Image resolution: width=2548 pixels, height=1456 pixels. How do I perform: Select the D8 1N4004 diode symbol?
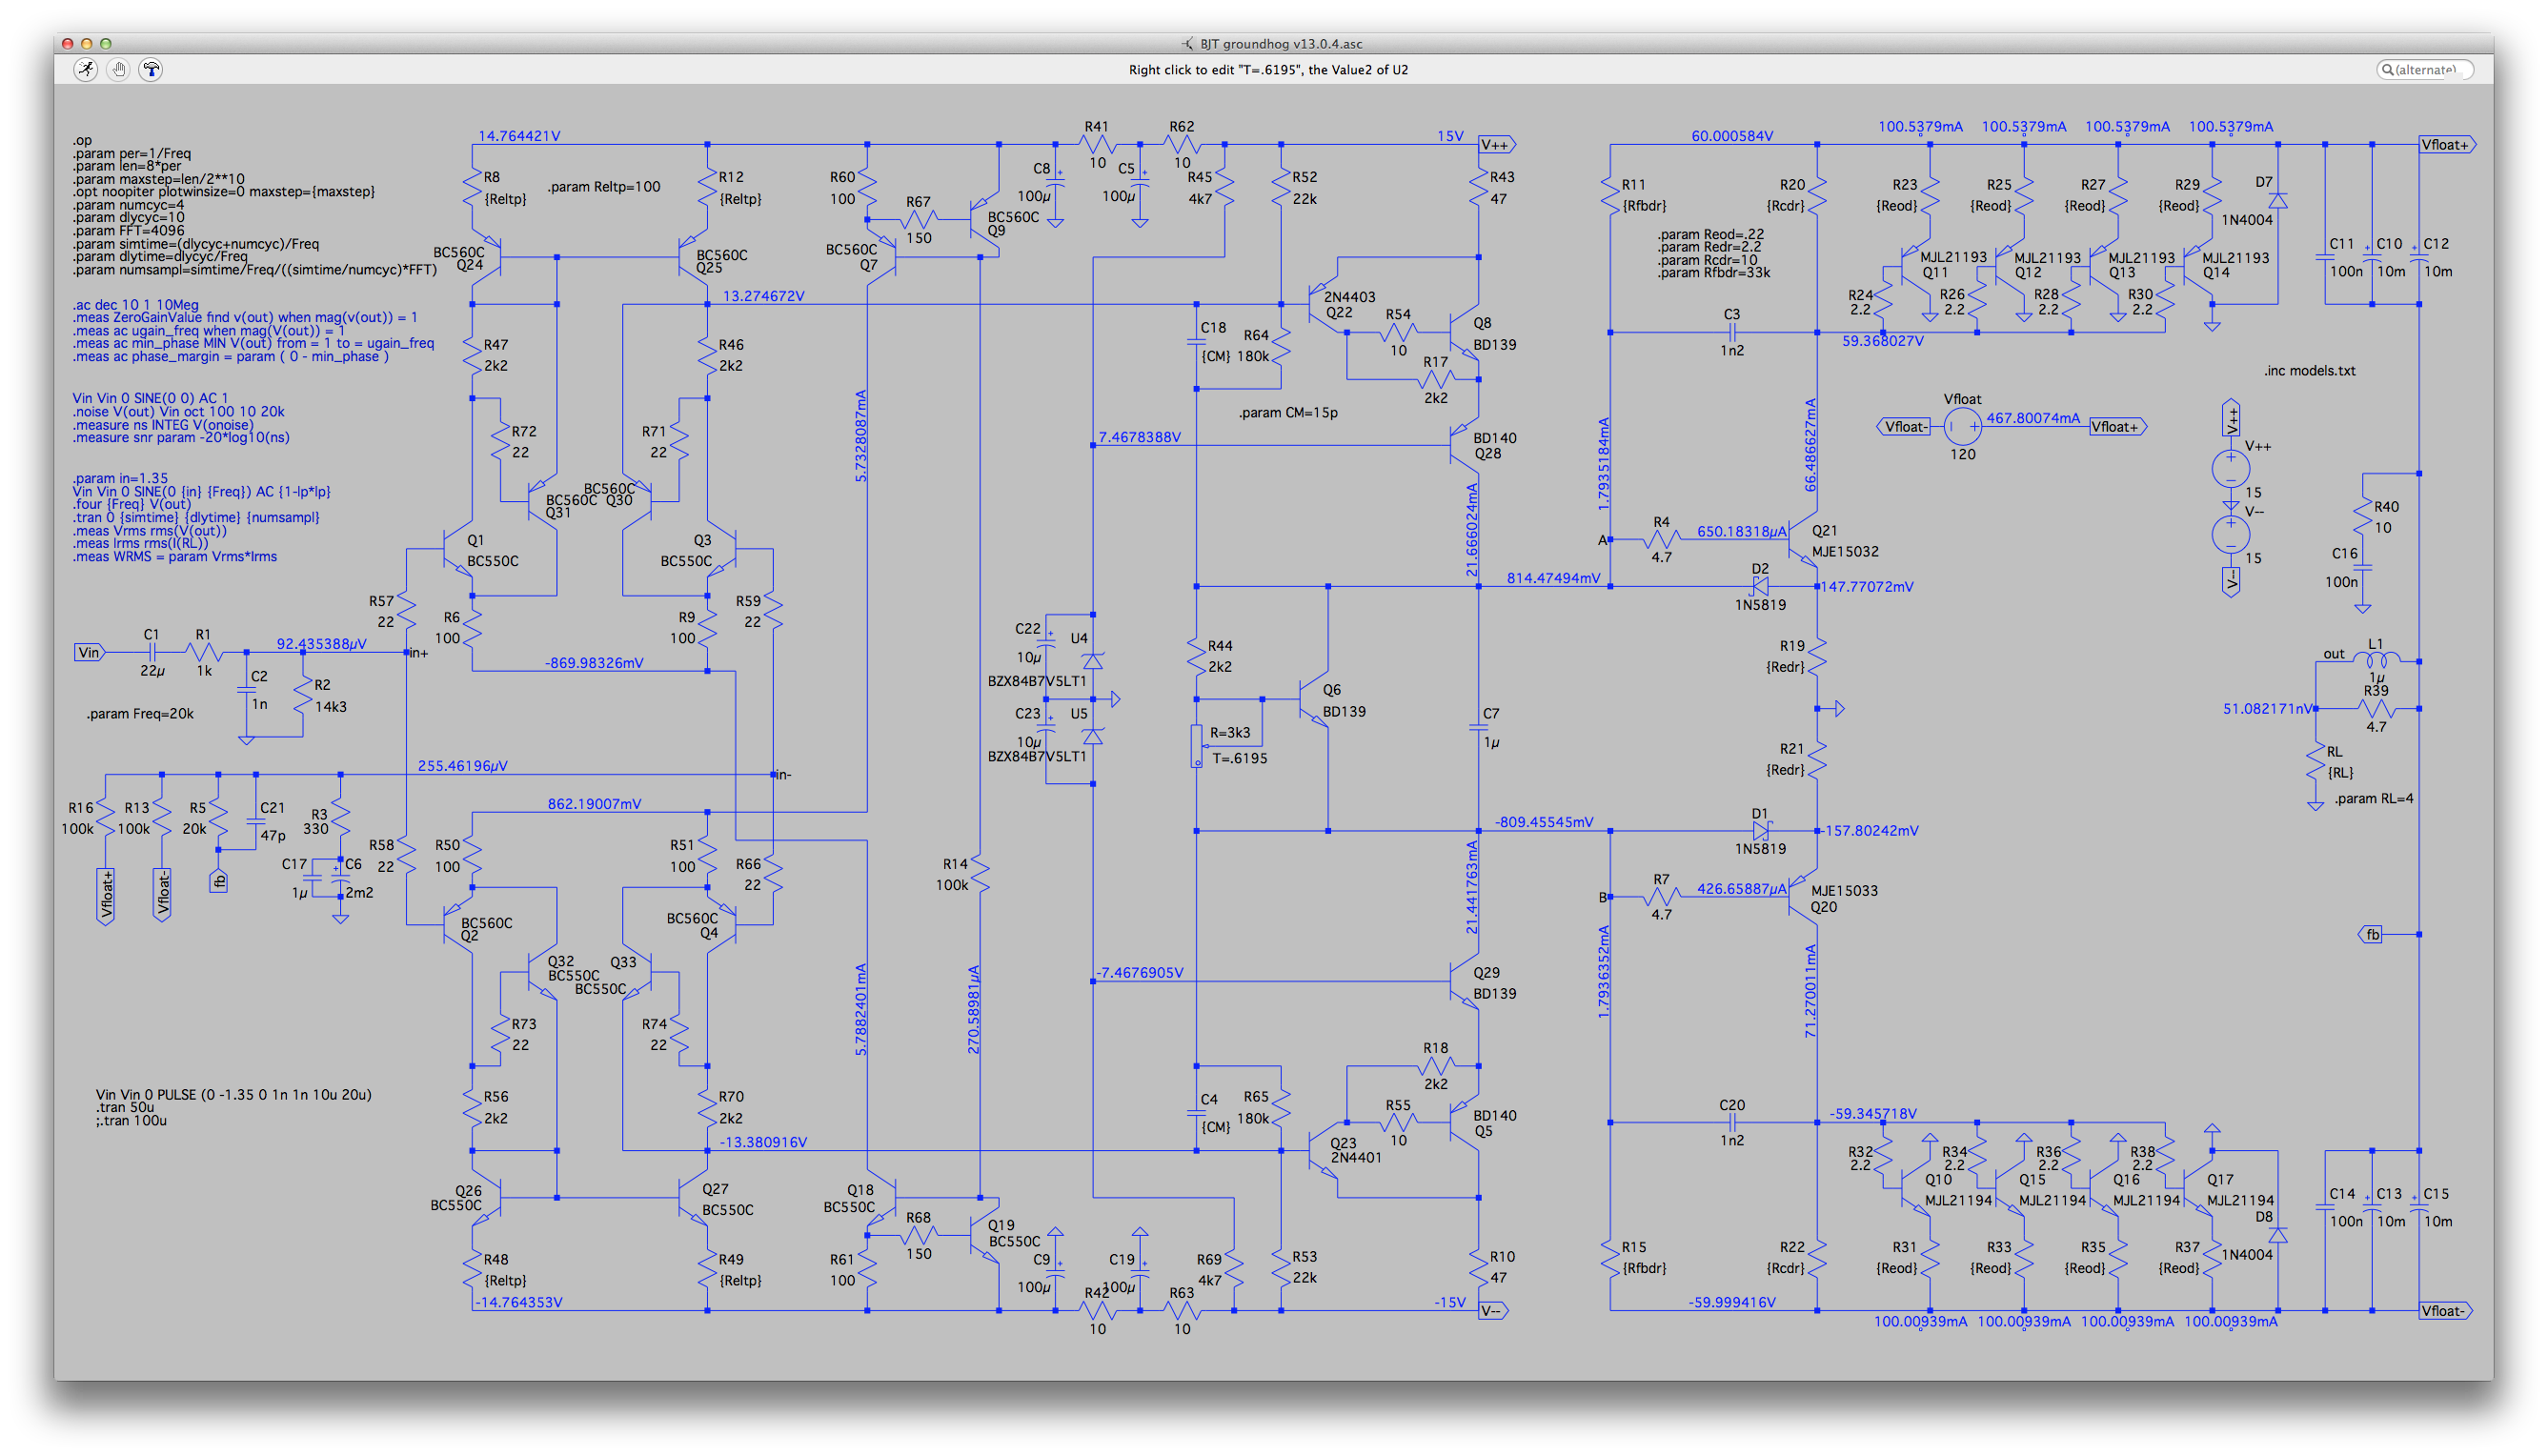(x=2278, y=1236)
